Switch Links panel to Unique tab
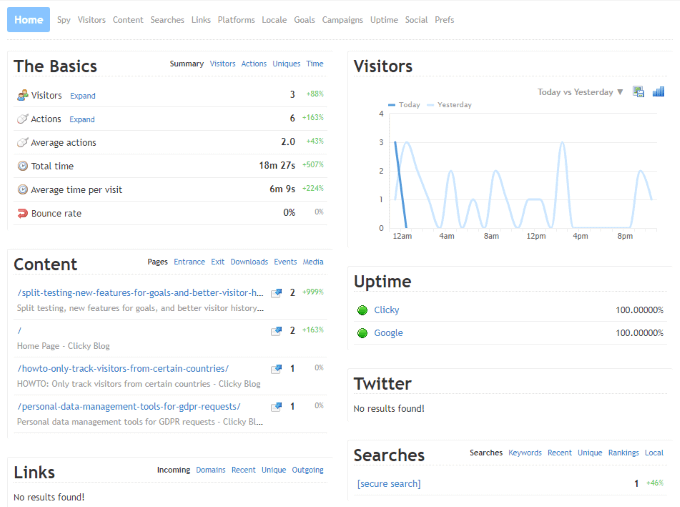Viewport: 680px width, 507px height. click(x=274, y=470)
